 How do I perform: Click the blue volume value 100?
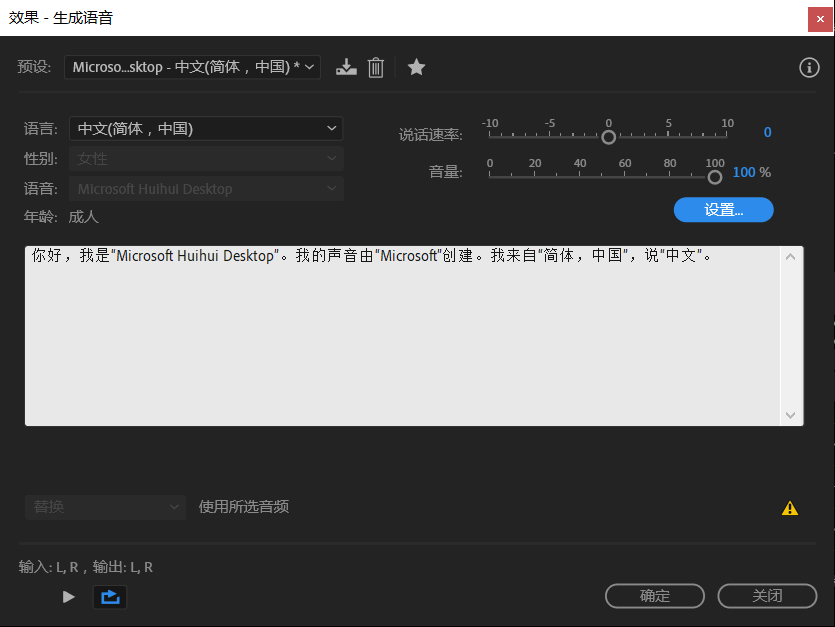click(x=744, y=172)
